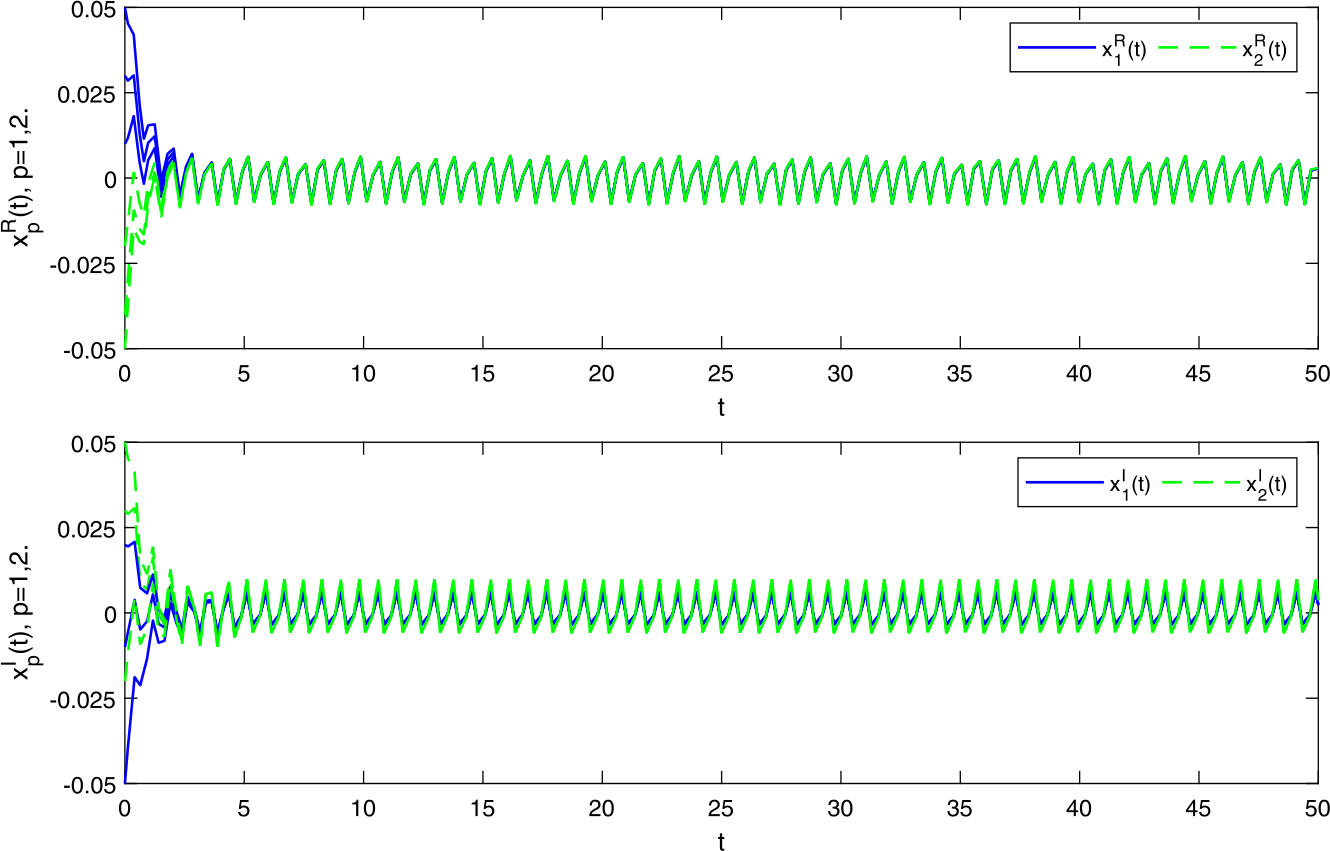Image resolution: width=1330 pixels, height=851 pixels.
Task: Click the t axis label under the xI plot
Action: (720, 841)
